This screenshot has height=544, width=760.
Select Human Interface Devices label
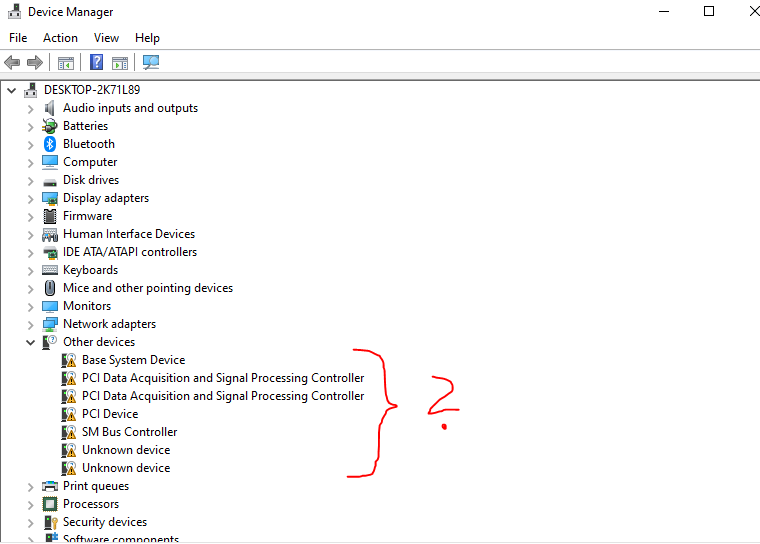pos(129,234)
